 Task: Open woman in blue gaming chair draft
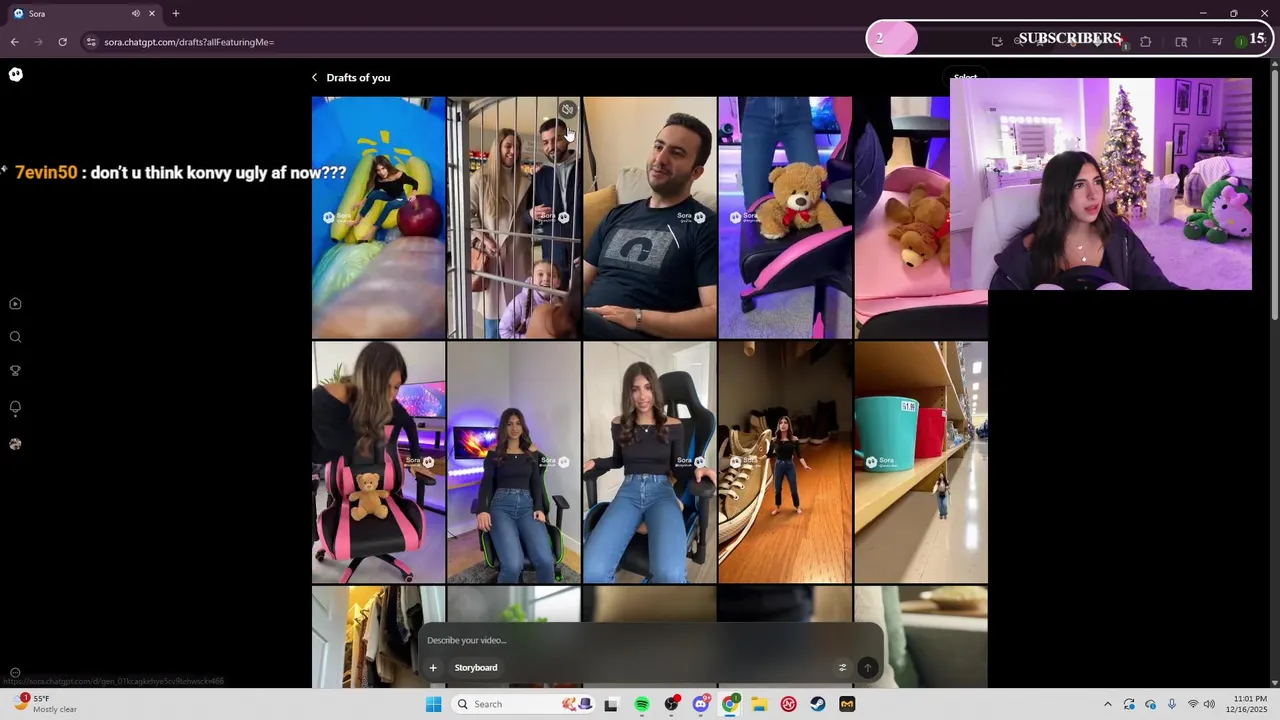coord(649,462)
